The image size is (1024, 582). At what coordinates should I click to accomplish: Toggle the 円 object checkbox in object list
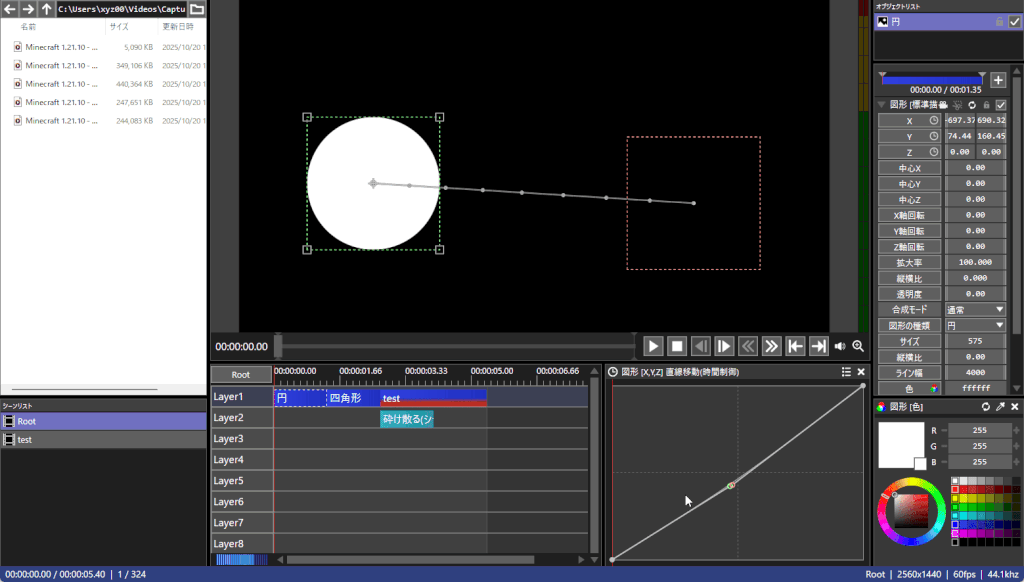click(x=1015, y=22)
